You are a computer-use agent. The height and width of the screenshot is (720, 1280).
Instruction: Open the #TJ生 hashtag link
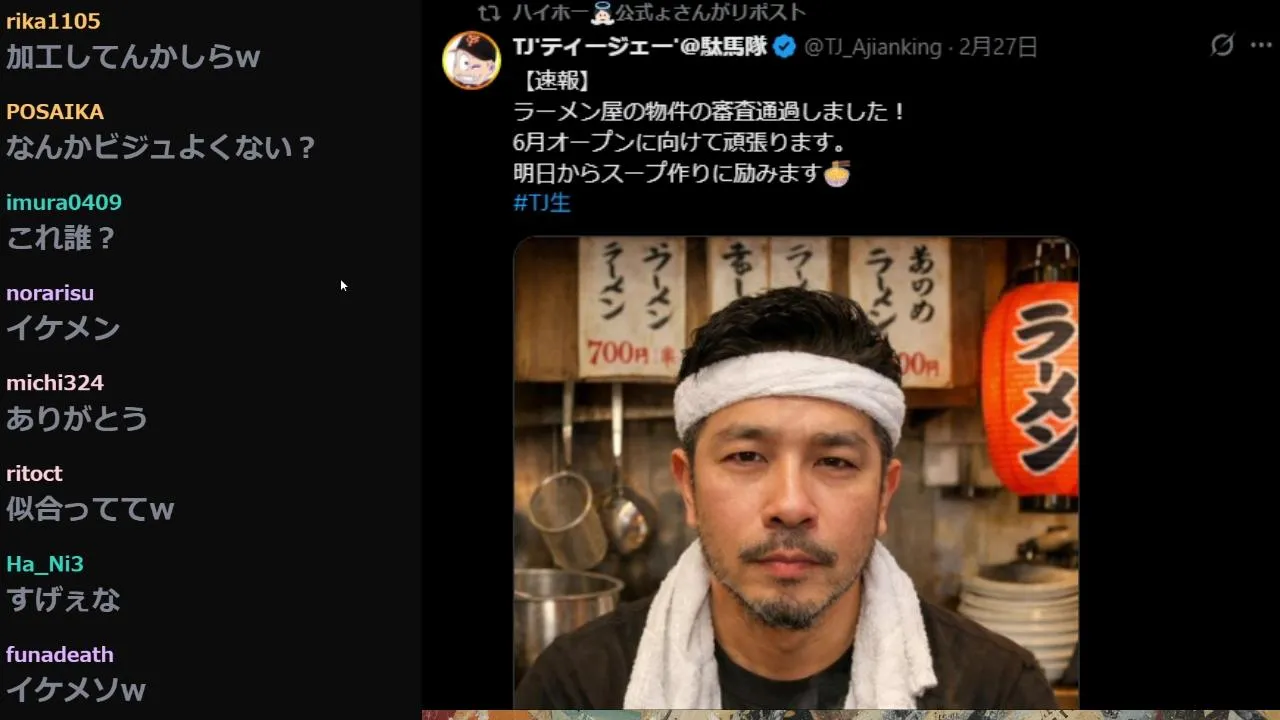[542, 203]
